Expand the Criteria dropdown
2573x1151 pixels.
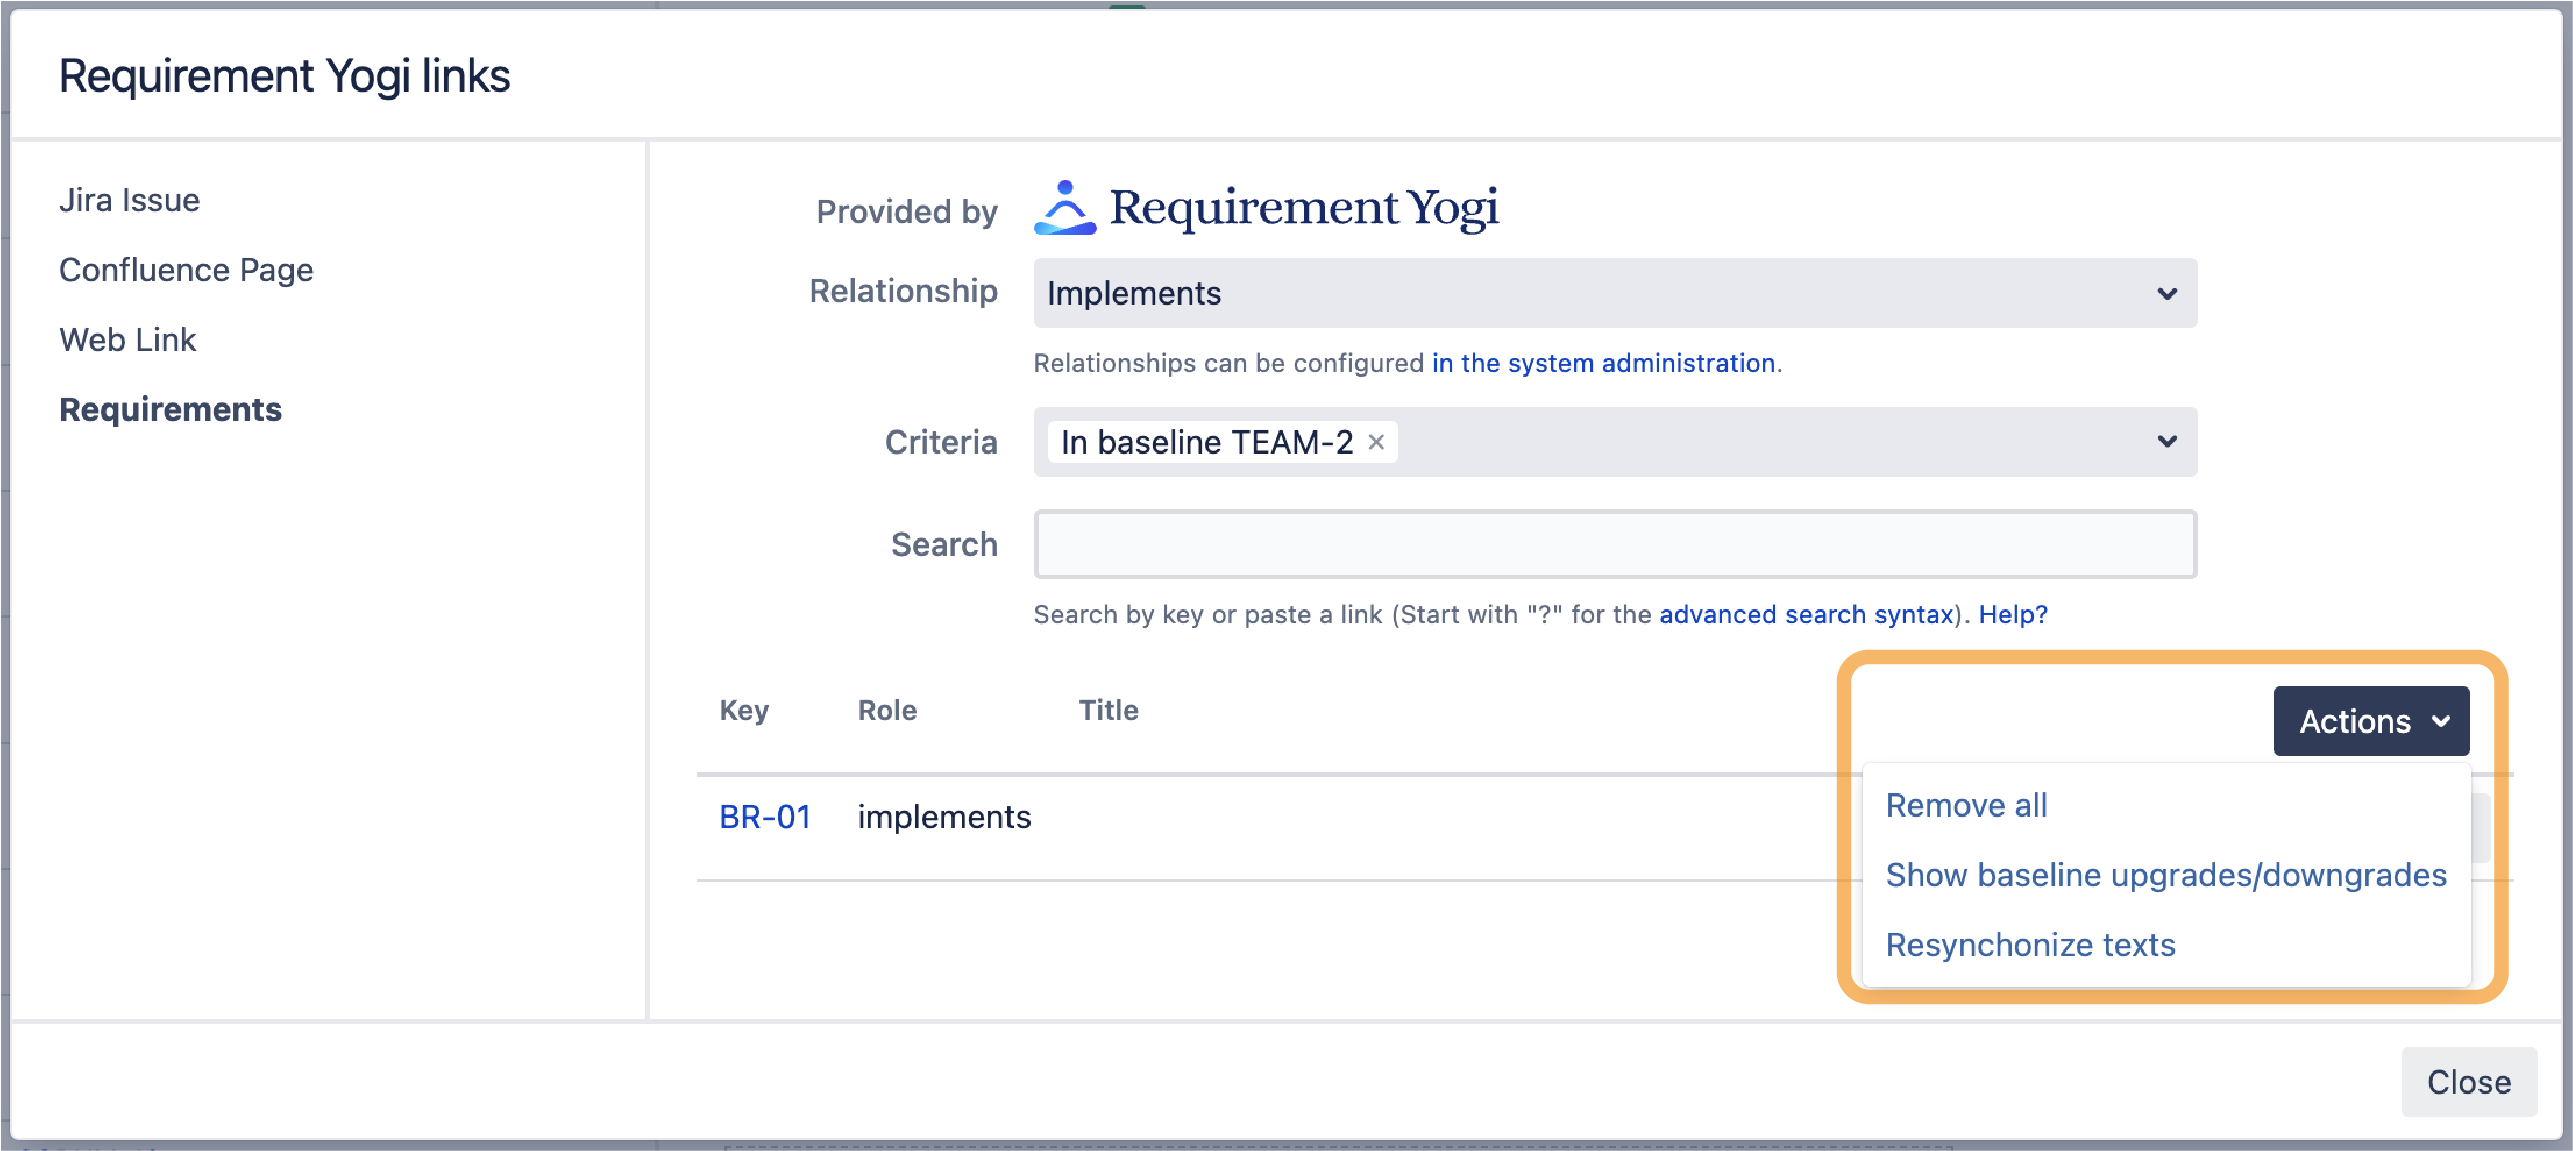click(2166, 441)
